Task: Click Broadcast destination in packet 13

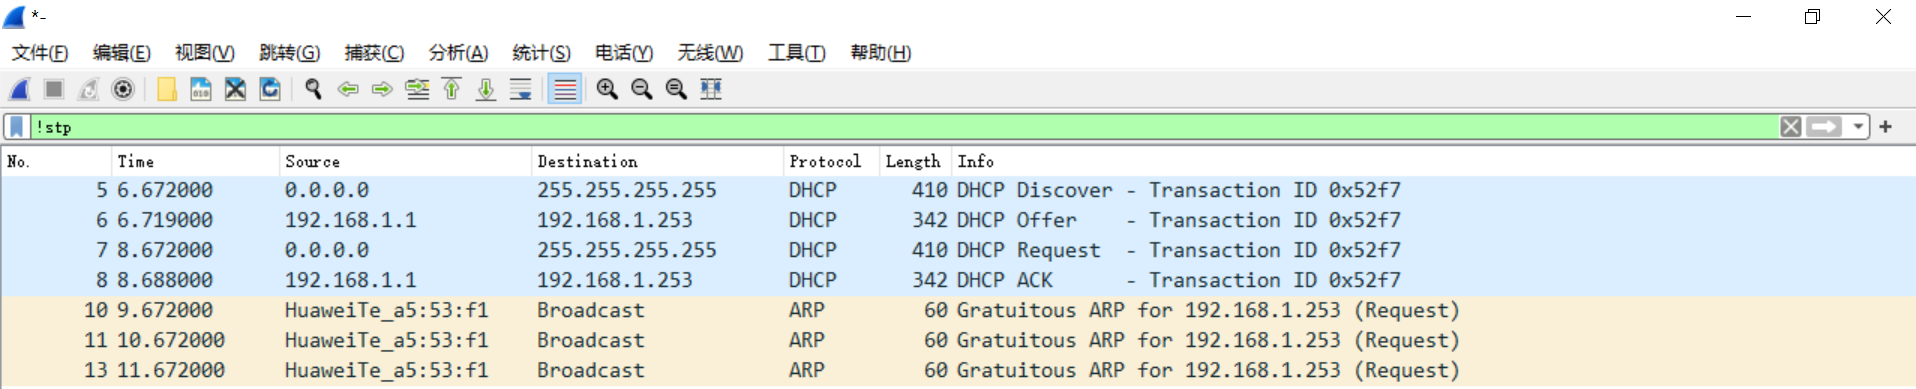Action: point(591,370)
